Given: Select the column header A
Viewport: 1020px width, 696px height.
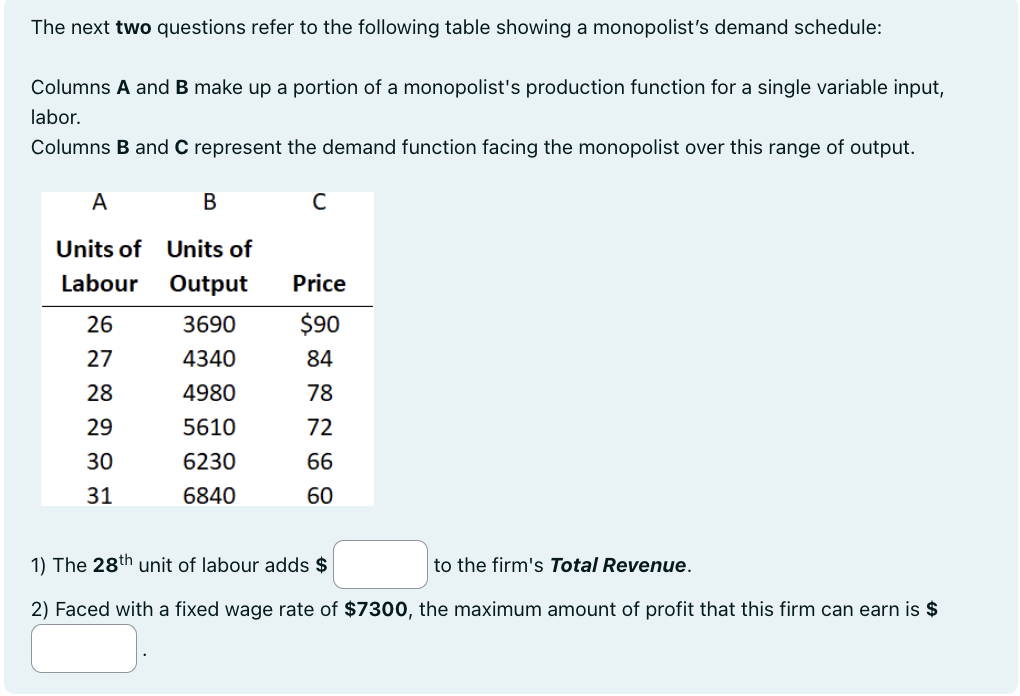Looking at the screenshot, I should pos(98,203).
